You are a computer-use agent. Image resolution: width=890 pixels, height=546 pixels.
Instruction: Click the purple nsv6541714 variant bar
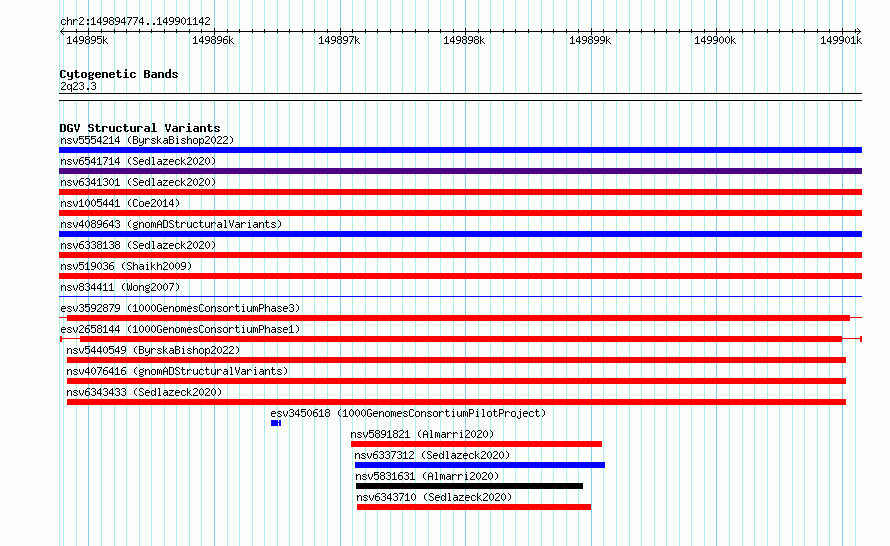point(460,171)
